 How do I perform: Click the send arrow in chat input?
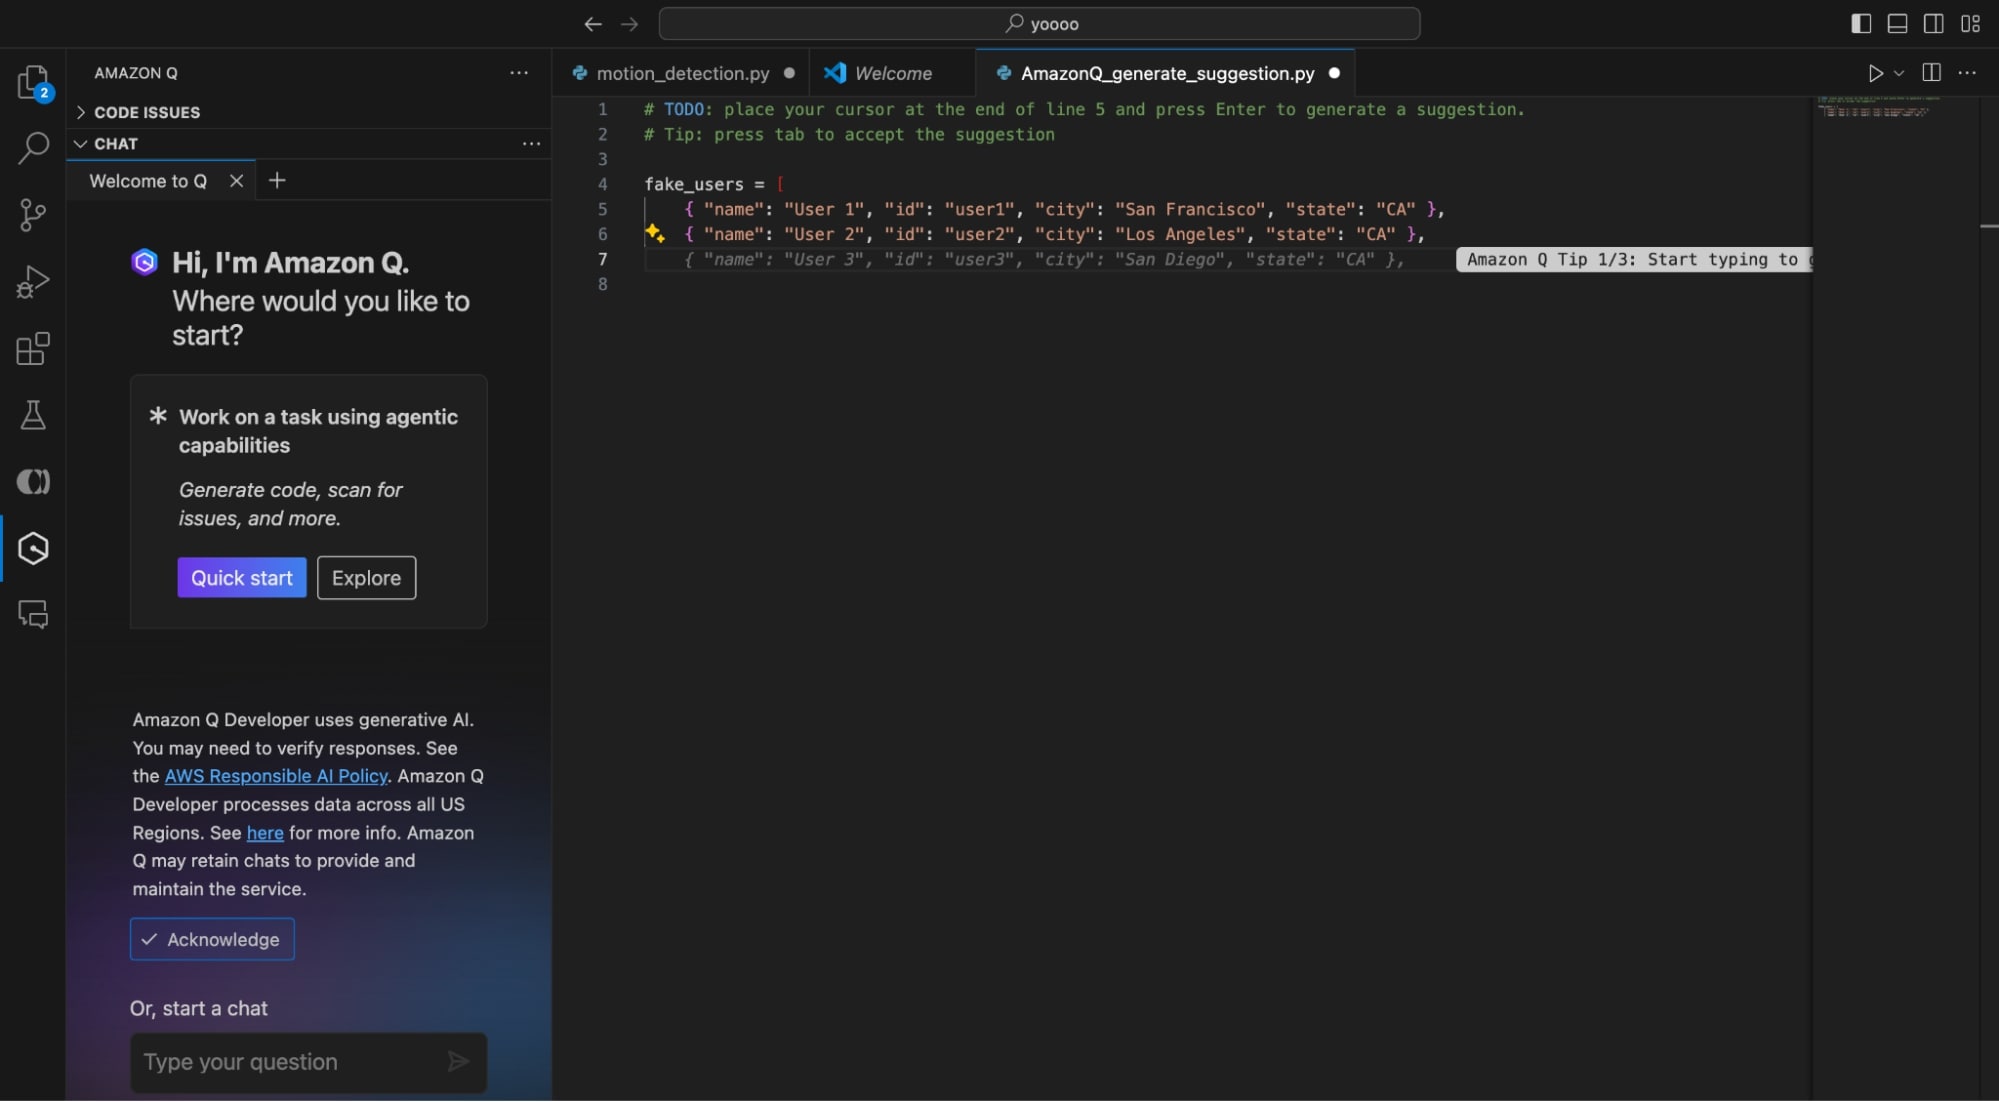[458, 1062]
